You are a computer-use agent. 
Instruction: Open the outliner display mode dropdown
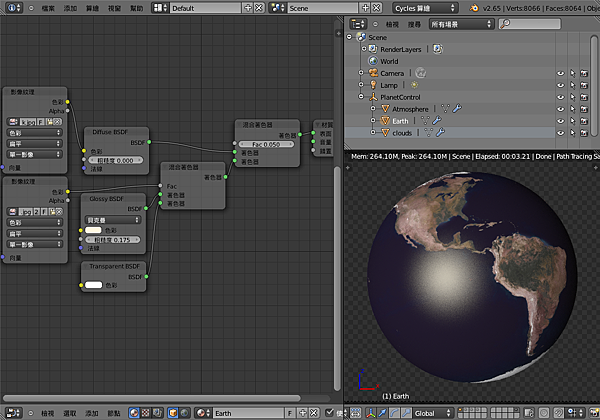(x=461, y=24)
